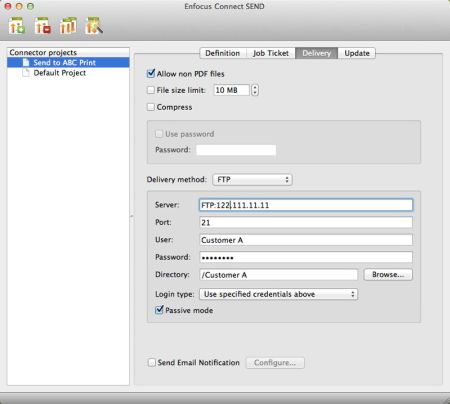Click the remove connector project icon

point(42,26)
